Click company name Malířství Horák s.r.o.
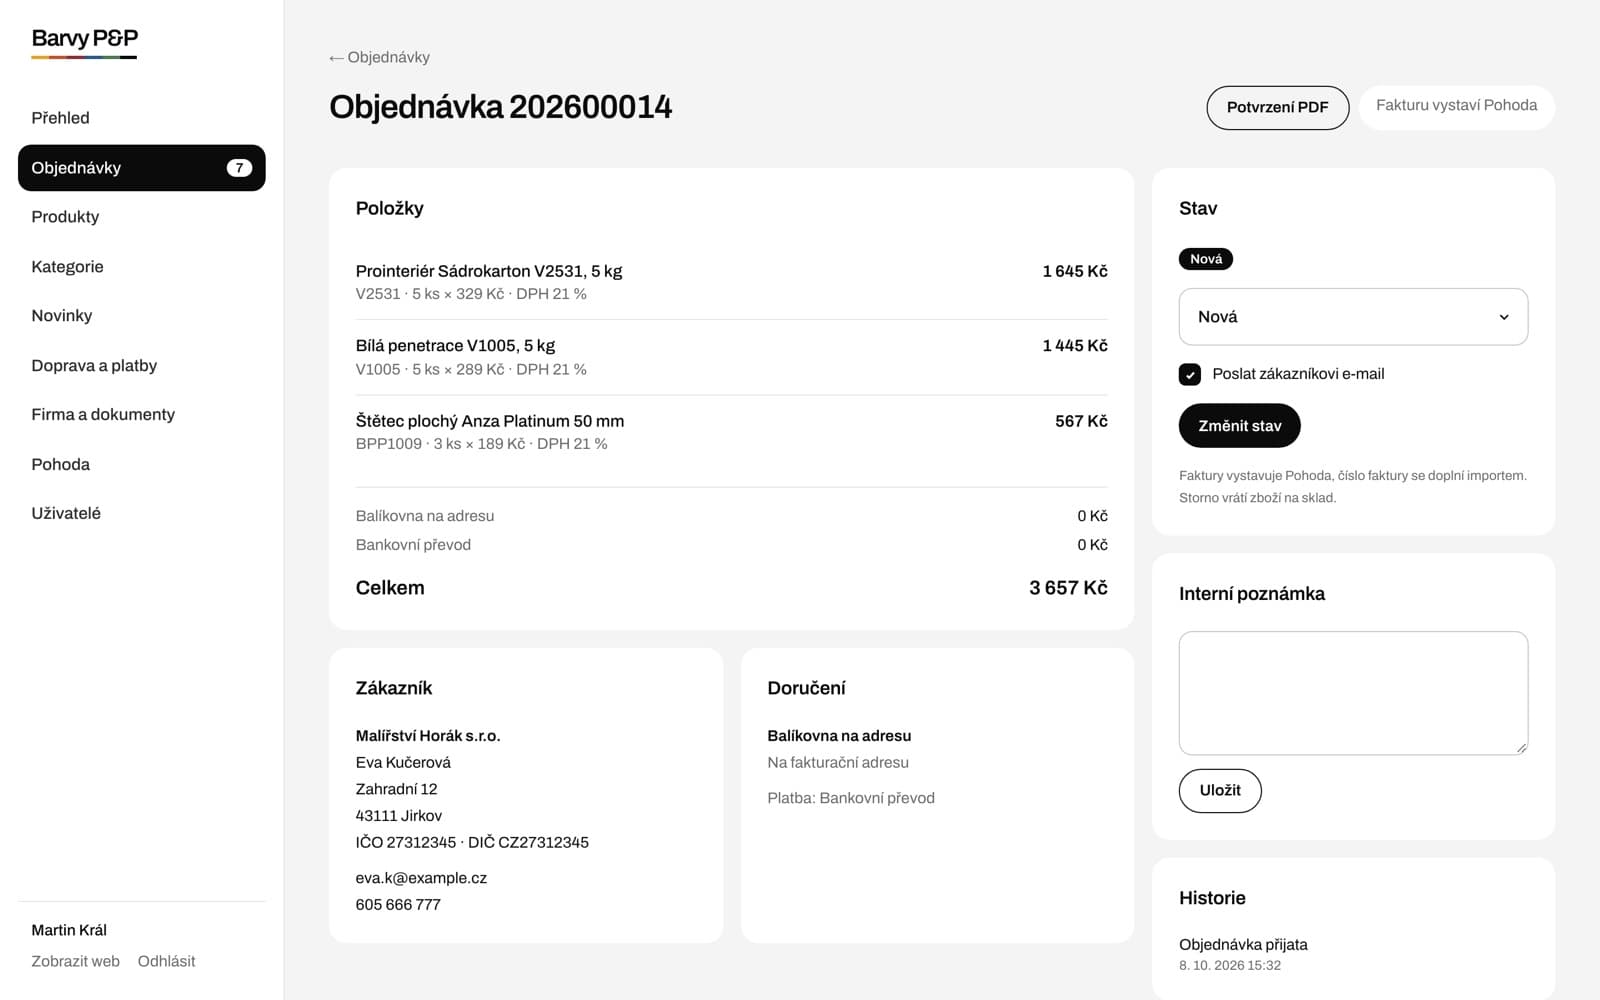The width and height of the screenshot is (1600, 1000). (x=428, y=736)
